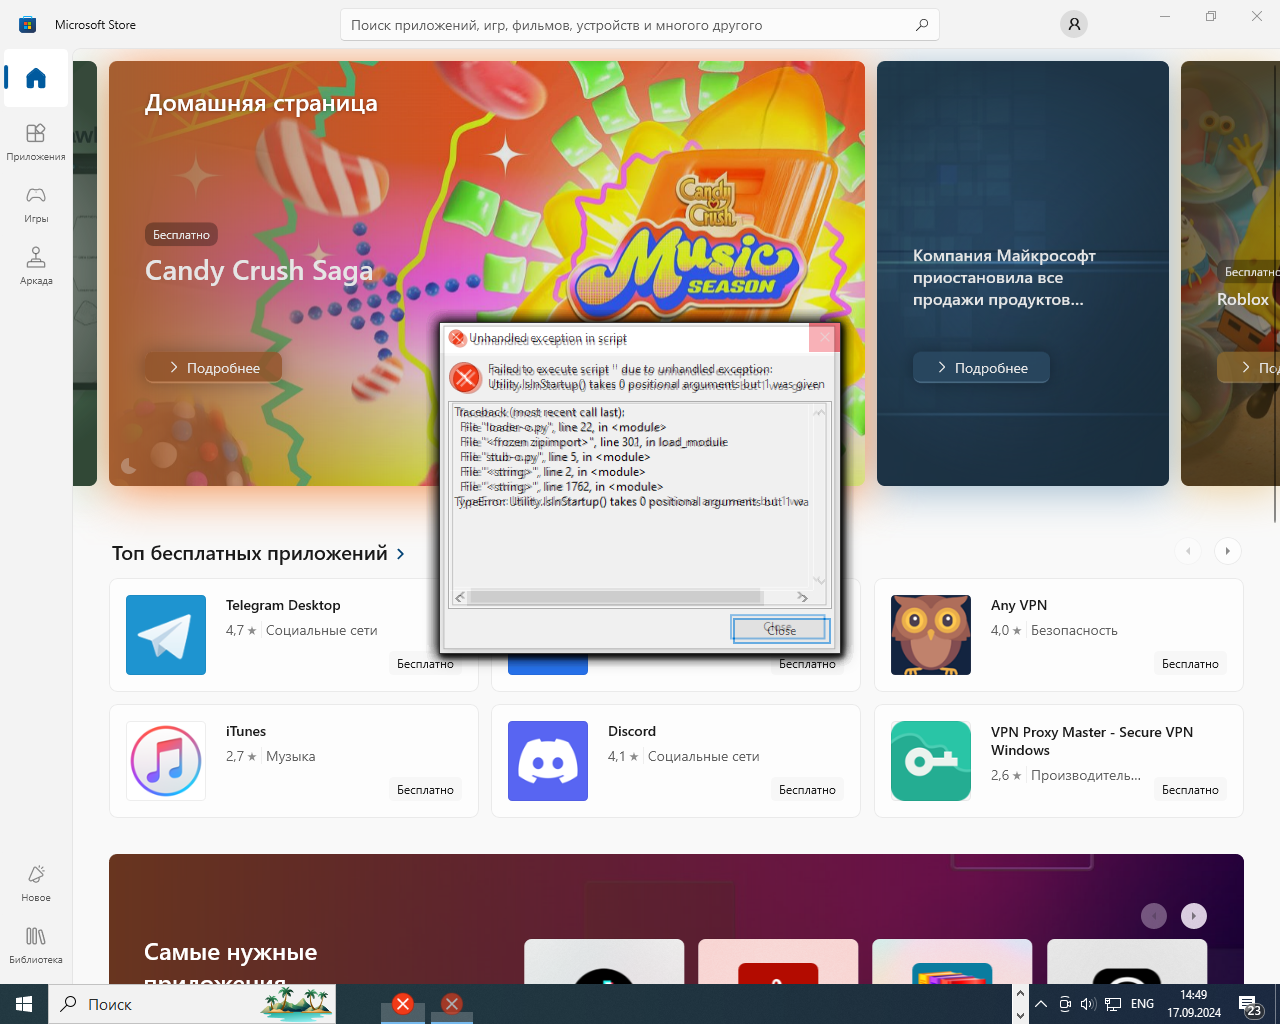This screenshot has width=1280, height=1024.
Task: Go to next slide in Самые нужные section
Action: click(1194, 915)
